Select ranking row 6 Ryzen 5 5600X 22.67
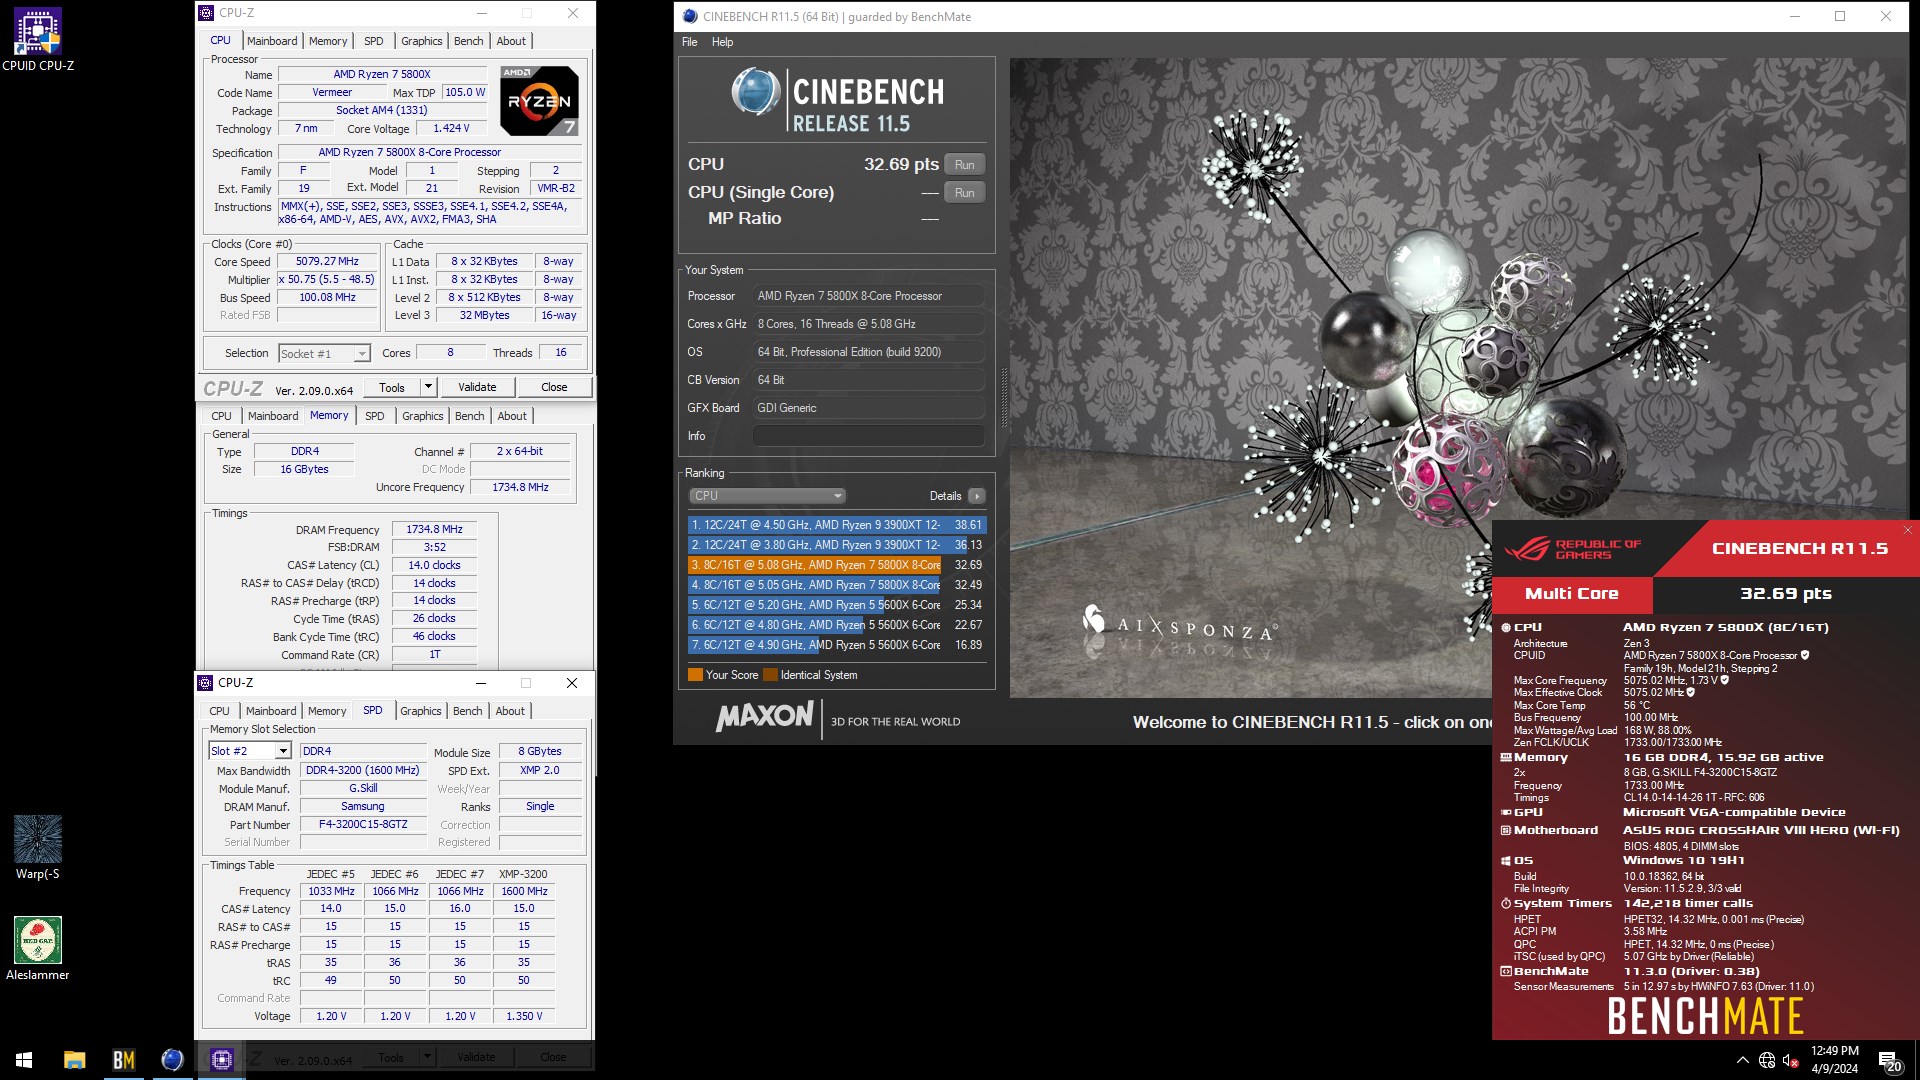This screenshot has width=1920, height=1080. pos(837,625)
